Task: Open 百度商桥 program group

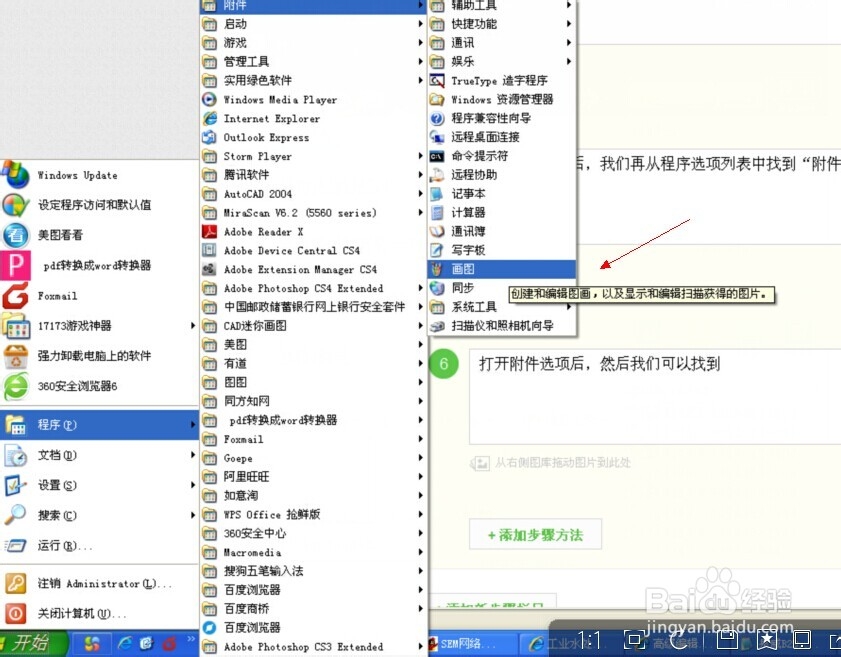Action: click(x=313, y=609)
